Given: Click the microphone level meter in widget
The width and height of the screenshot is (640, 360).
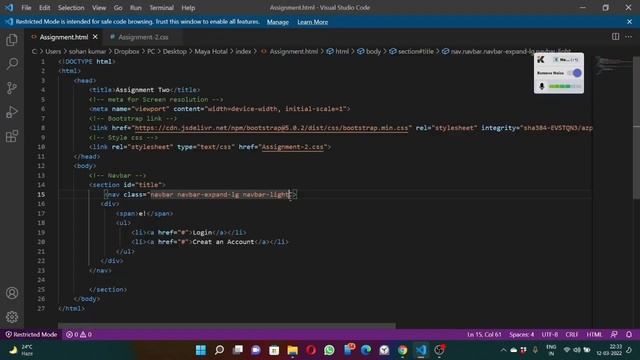Looking at the screenshot, I should (564, 86).
